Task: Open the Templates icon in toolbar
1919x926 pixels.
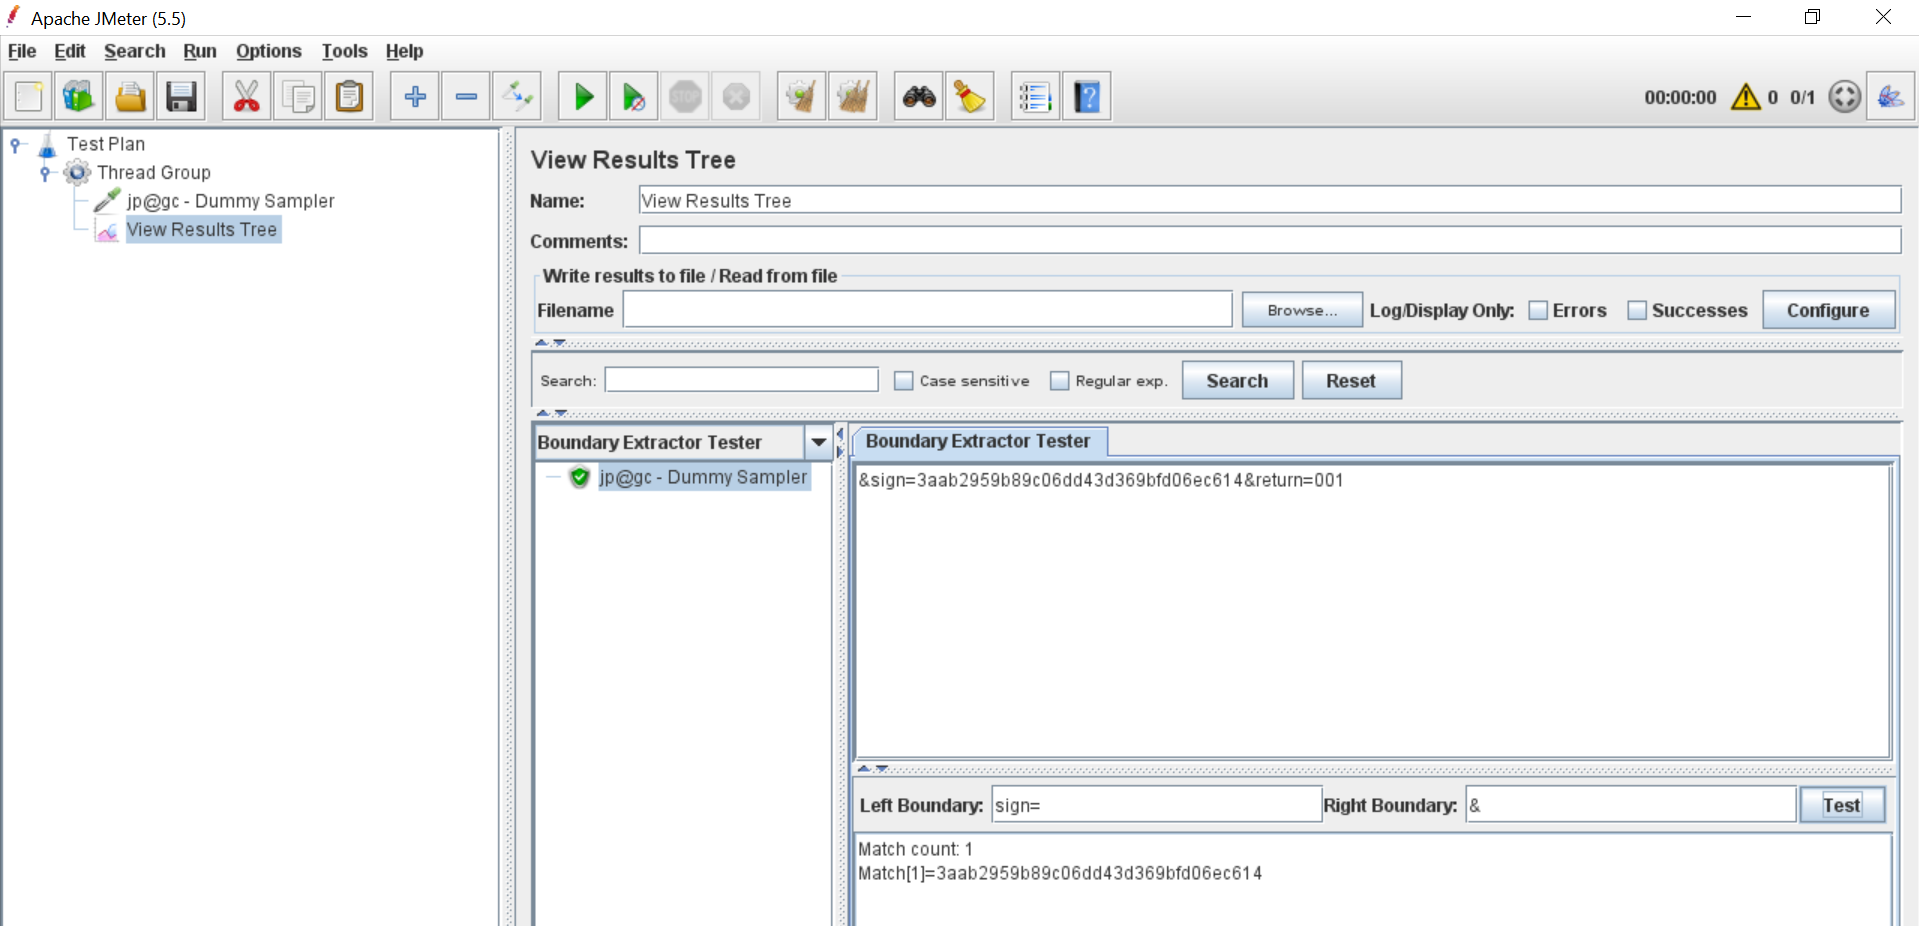Action: click(x=79, y=97)
